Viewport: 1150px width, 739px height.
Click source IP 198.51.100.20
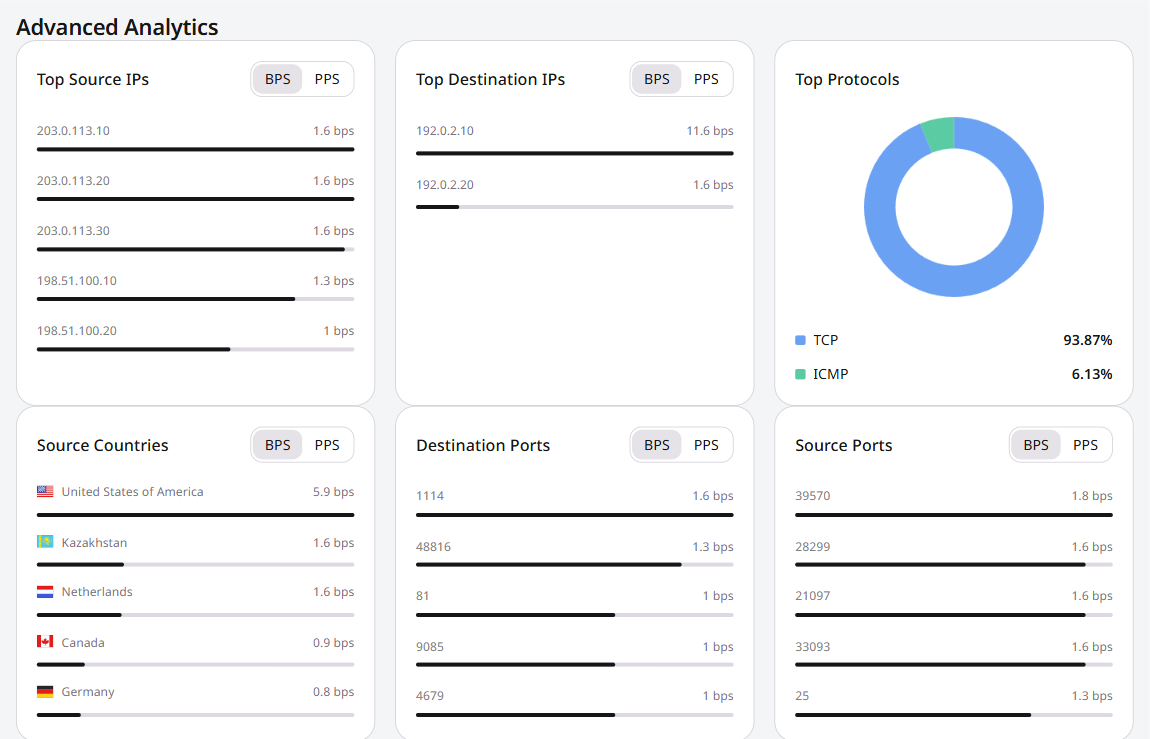pyautogui.click(x=77, y=331)
